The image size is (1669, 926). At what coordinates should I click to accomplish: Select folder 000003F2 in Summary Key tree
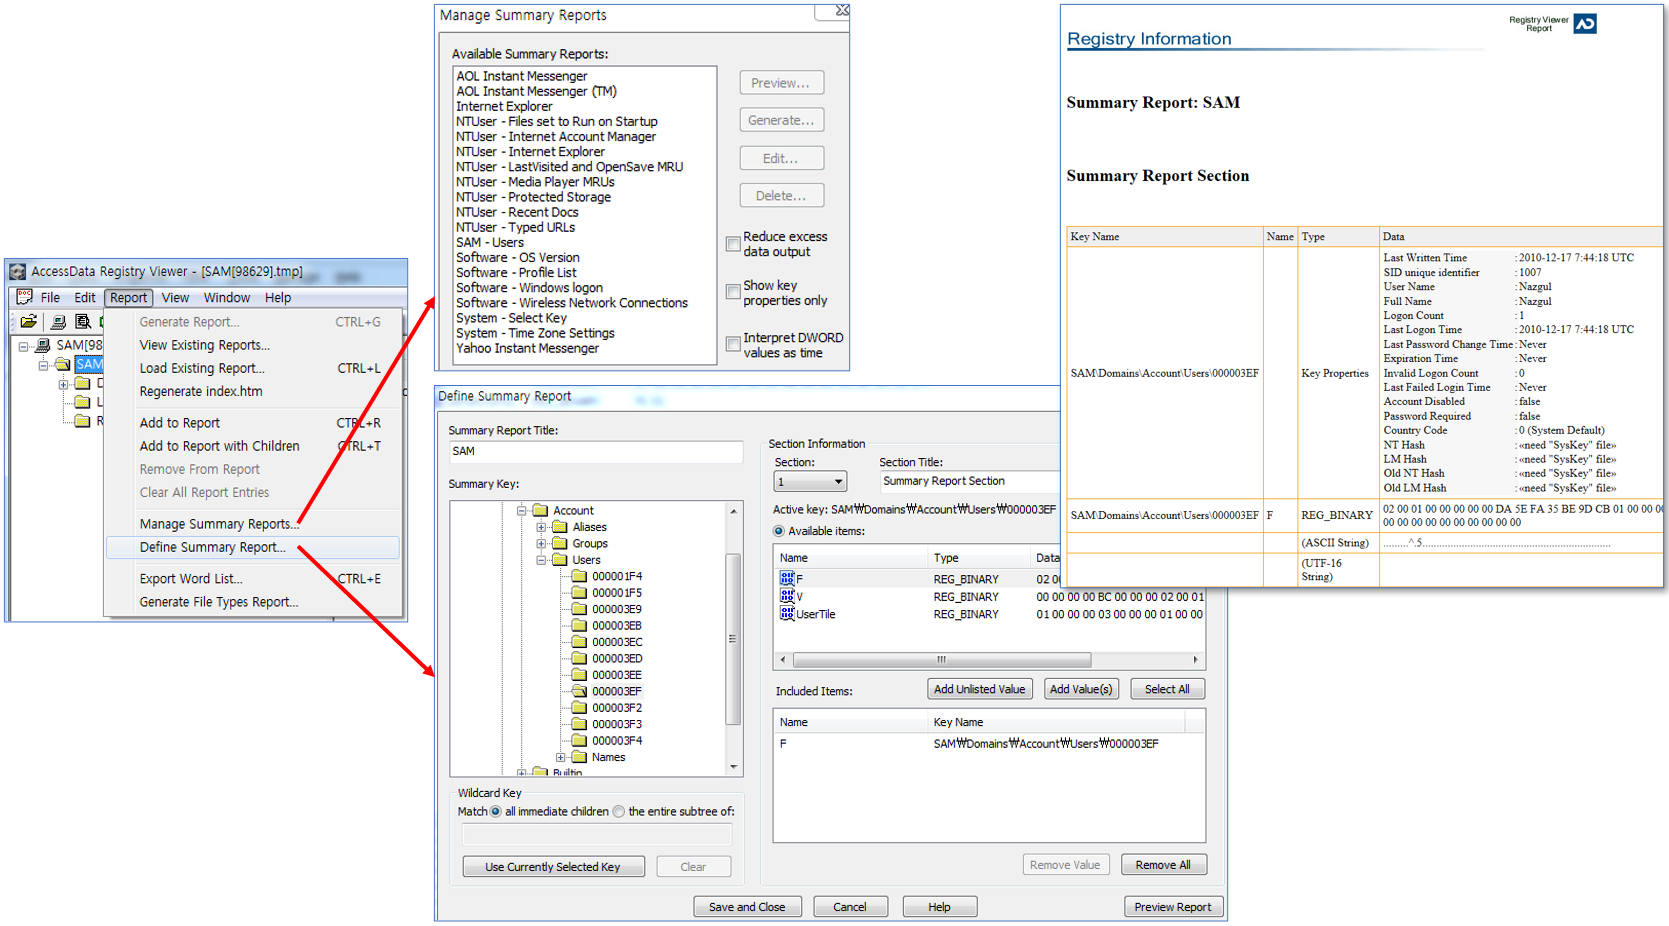607,708
